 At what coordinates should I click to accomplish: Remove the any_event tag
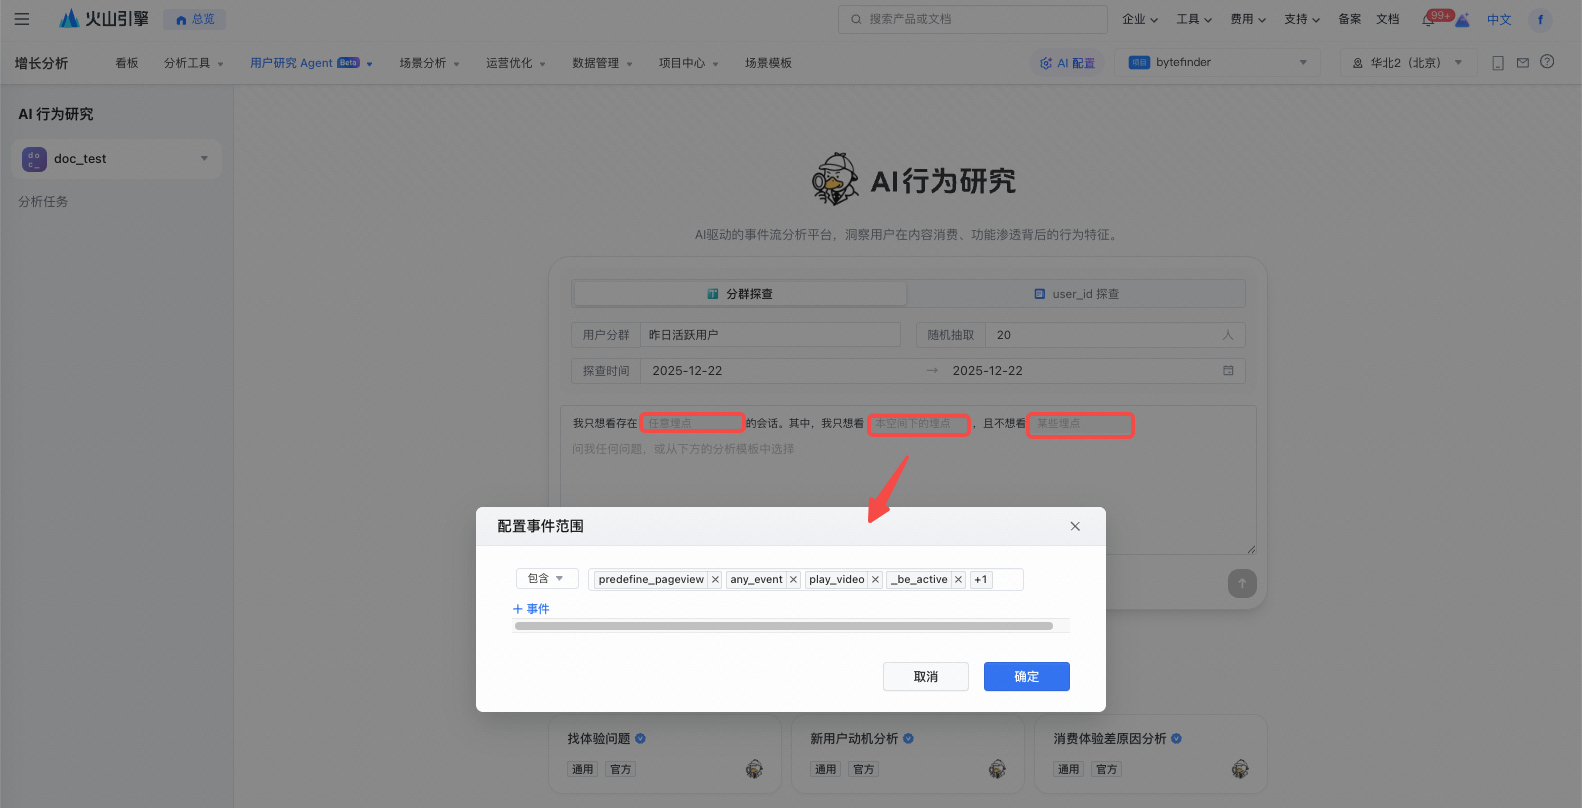793,580
